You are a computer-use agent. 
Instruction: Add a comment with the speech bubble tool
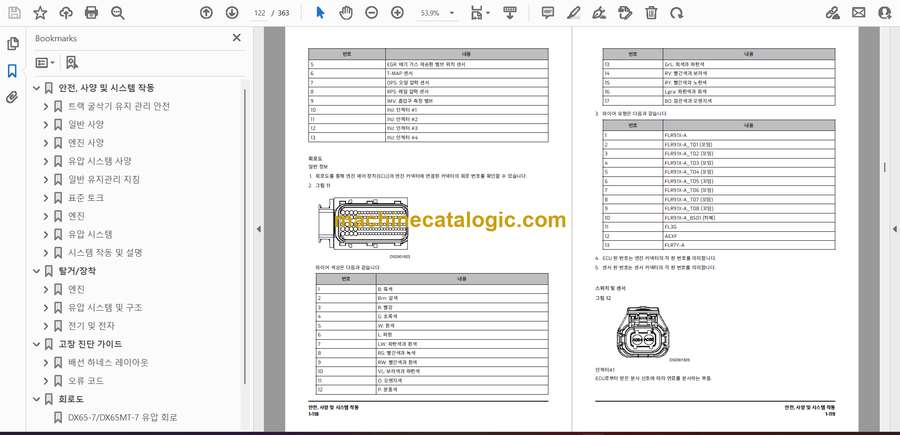point(548,13)
